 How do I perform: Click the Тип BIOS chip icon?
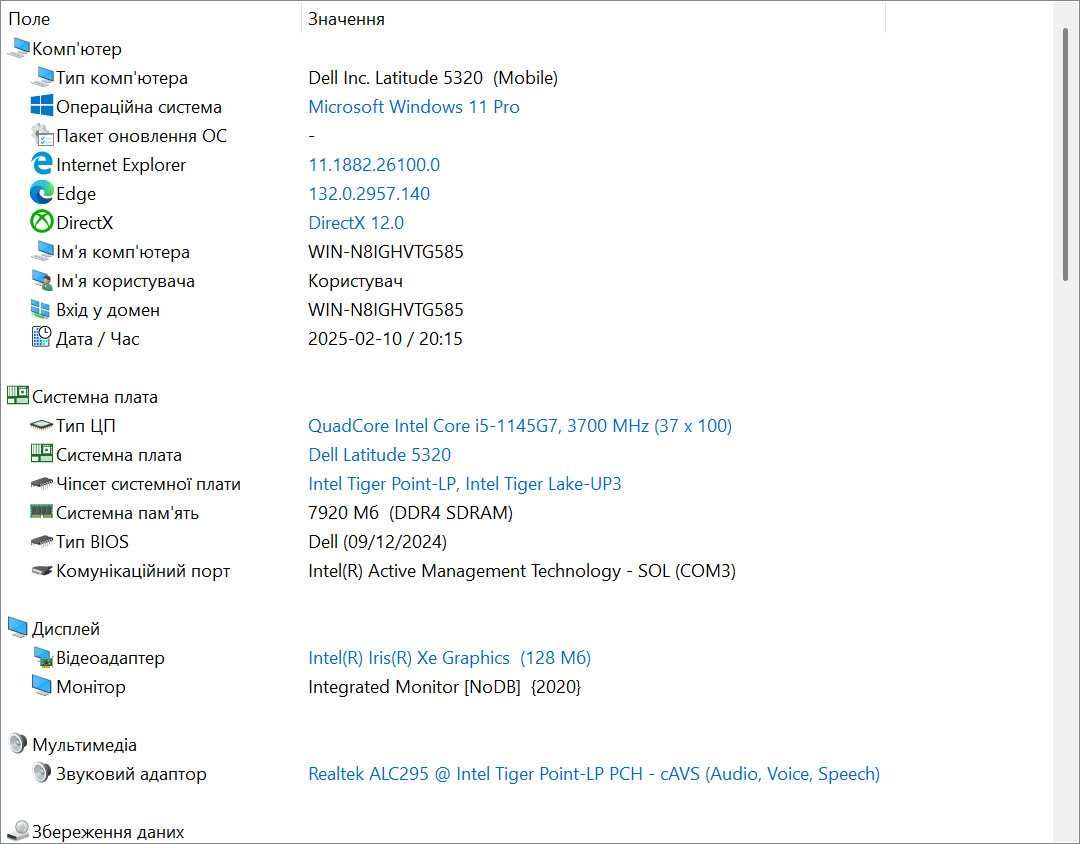click(42, 542)
